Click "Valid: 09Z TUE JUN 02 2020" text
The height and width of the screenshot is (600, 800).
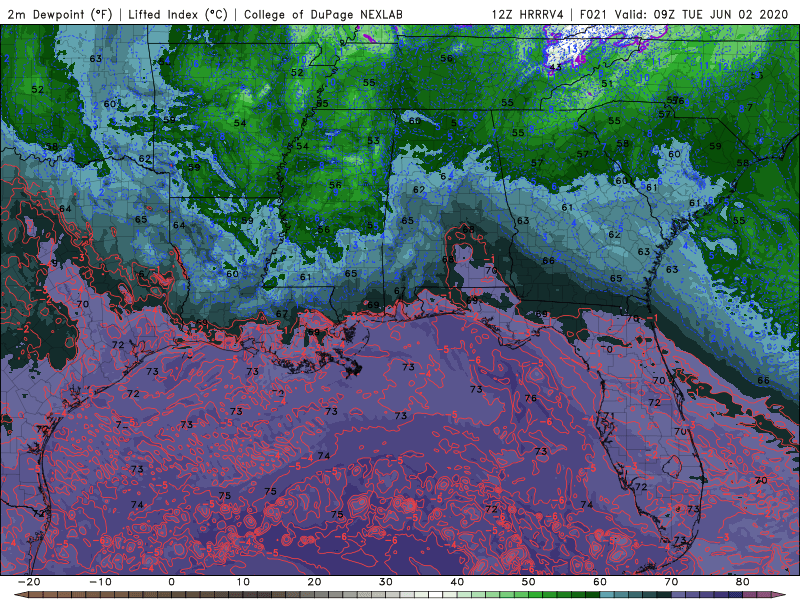(702, 14)
